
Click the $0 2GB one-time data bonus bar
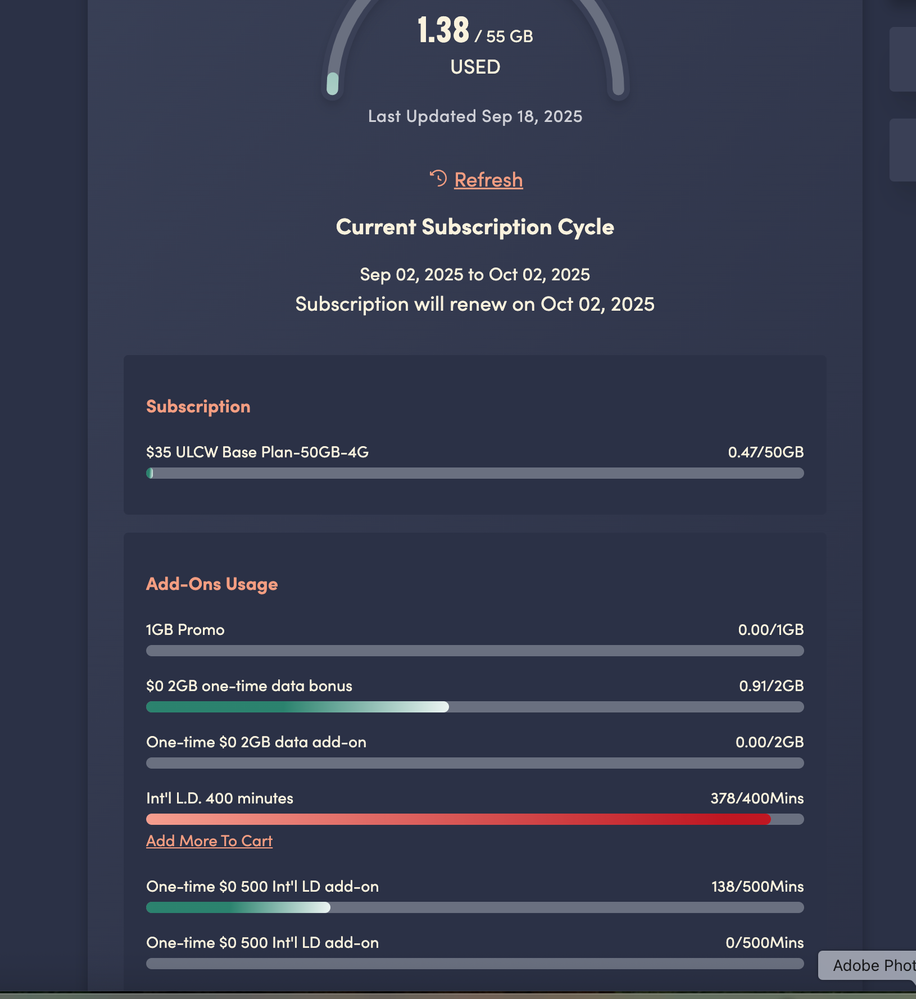coord(475,707)
